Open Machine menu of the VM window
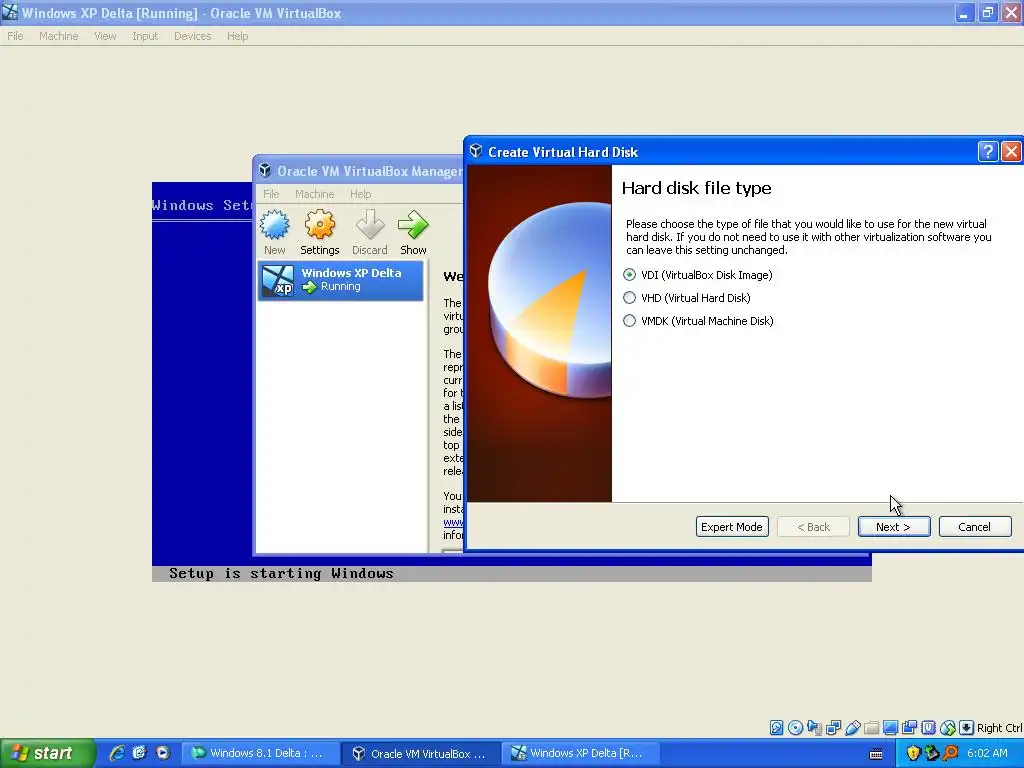Image resolution: width=1024 pixels, height=768 pixels. pyautogui.click(x=58, y=36)
